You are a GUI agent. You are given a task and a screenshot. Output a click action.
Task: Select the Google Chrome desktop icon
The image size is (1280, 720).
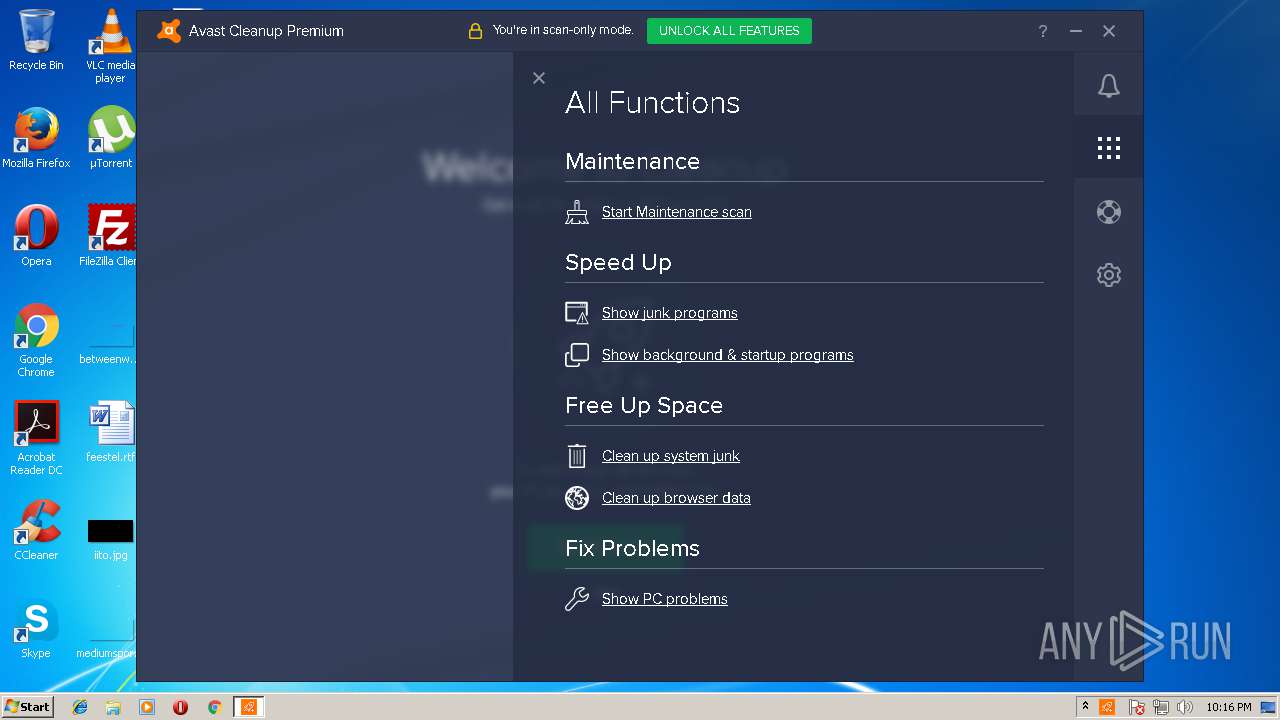coord(36,340)
